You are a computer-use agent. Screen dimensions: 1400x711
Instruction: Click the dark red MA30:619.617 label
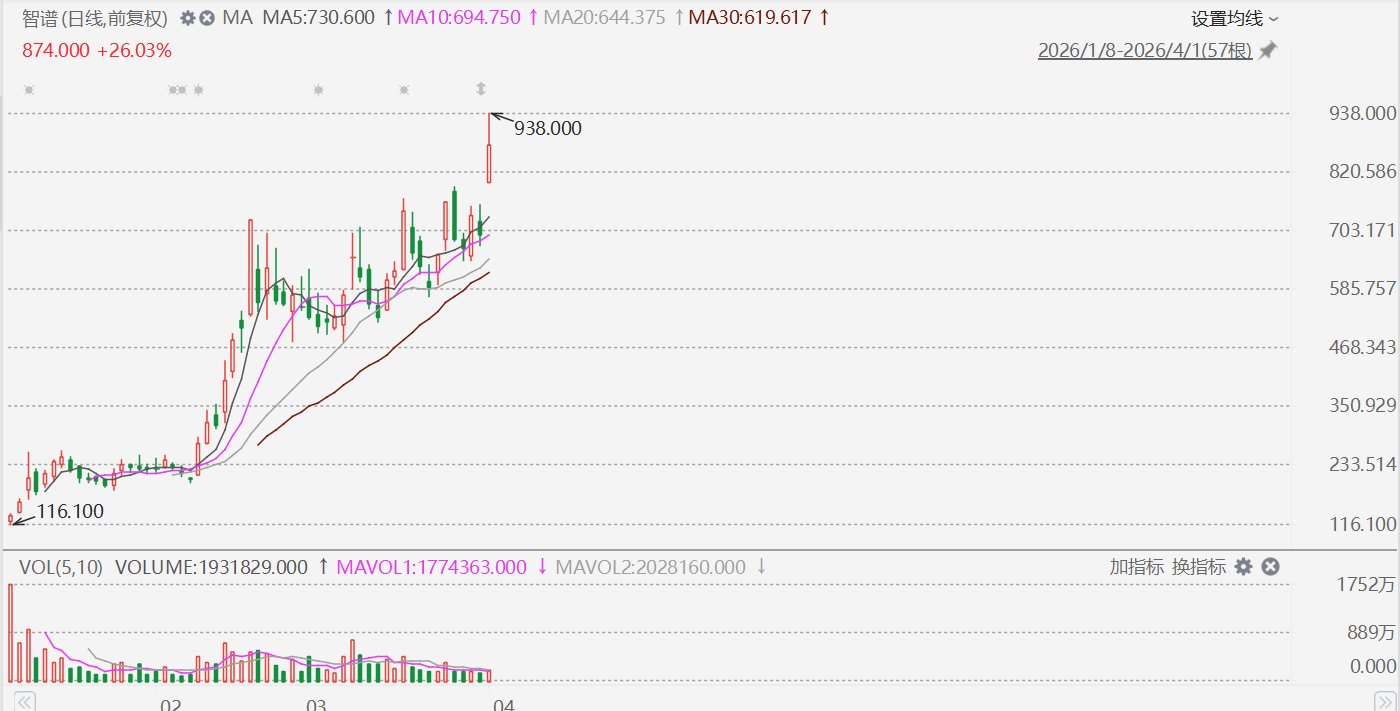[x=749, y=18]
